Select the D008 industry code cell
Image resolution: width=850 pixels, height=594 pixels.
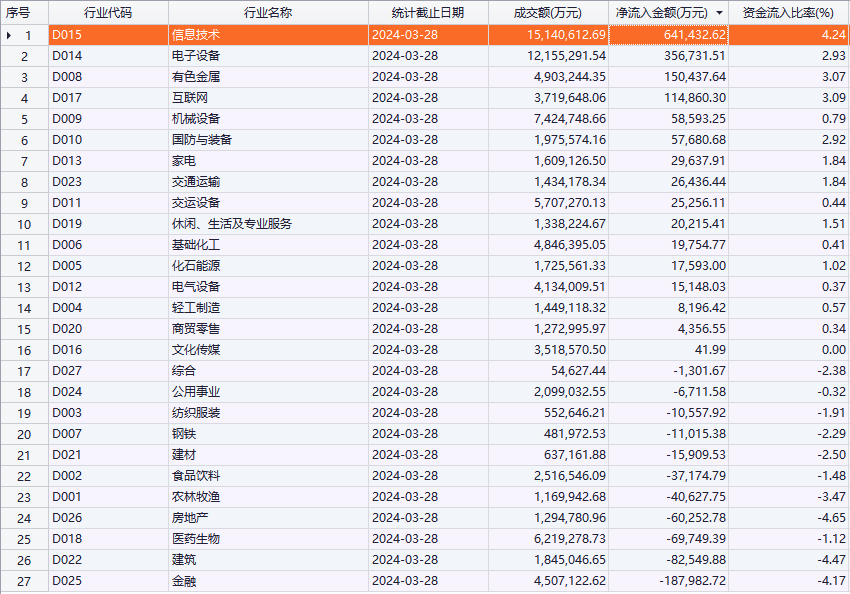(x=68, y=77)
